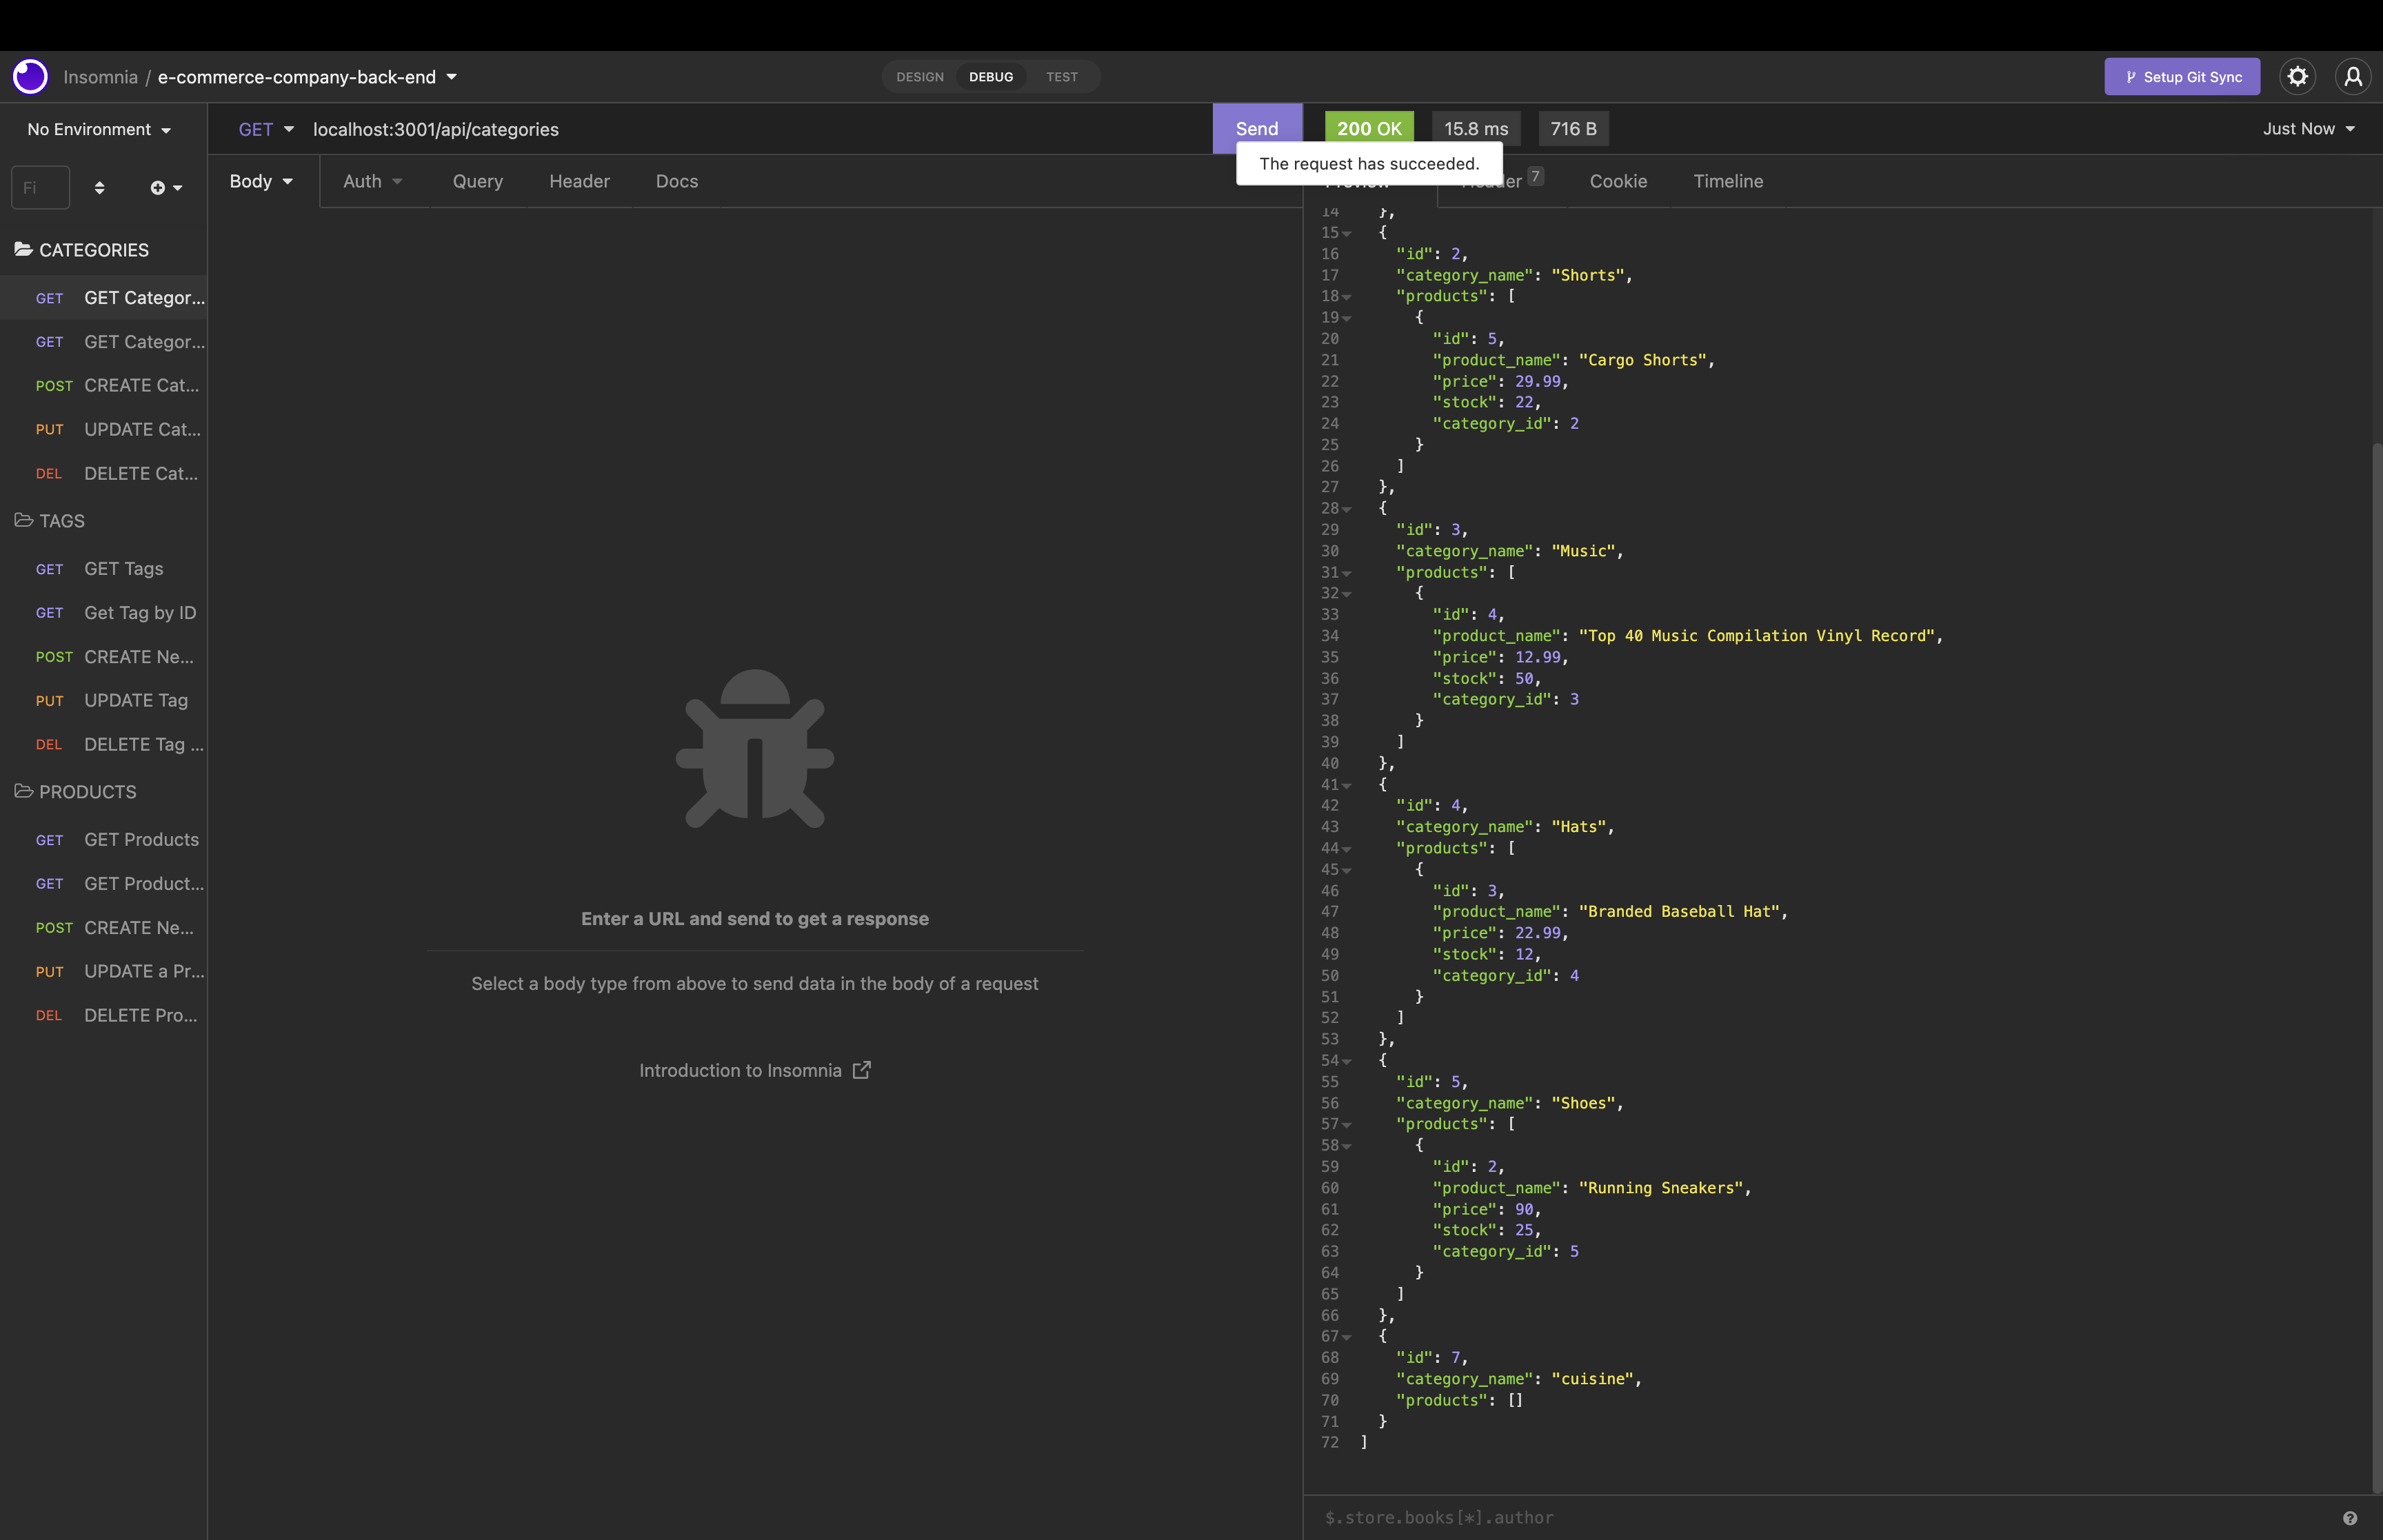Click the request URL field
This screenshot has width=2383, height=1540.
(x=755, y=129)
